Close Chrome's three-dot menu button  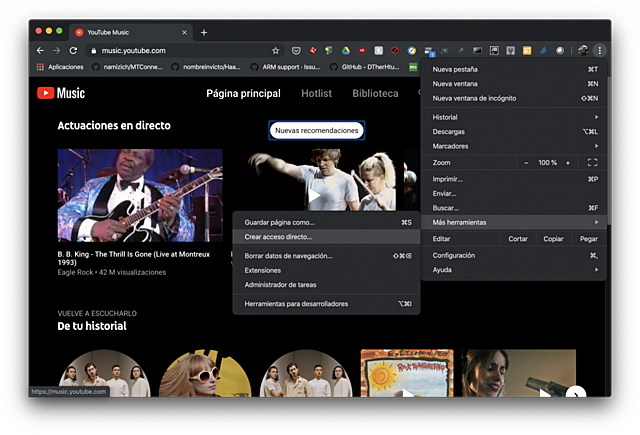point(600,51)
